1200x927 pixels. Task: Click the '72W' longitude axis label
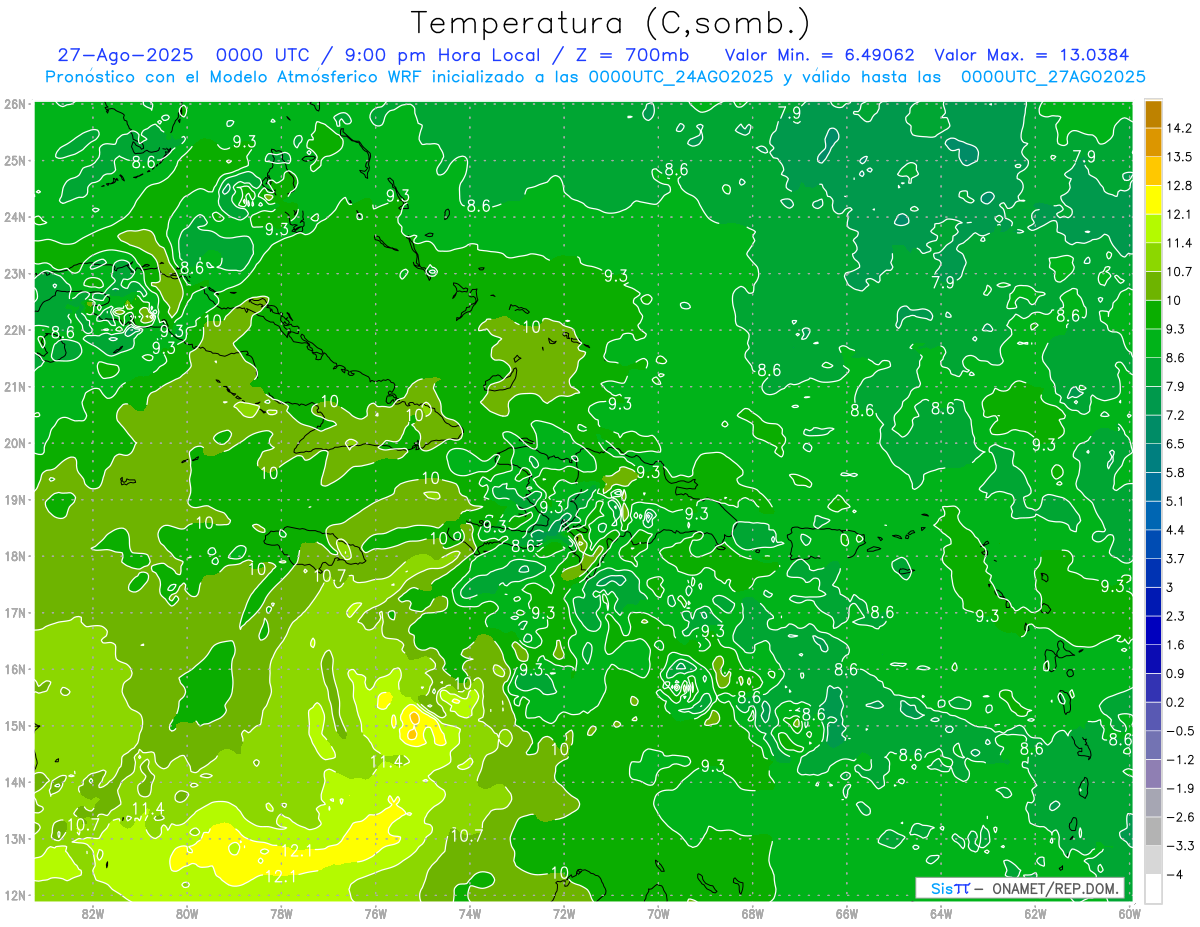[x=563, y=913]
